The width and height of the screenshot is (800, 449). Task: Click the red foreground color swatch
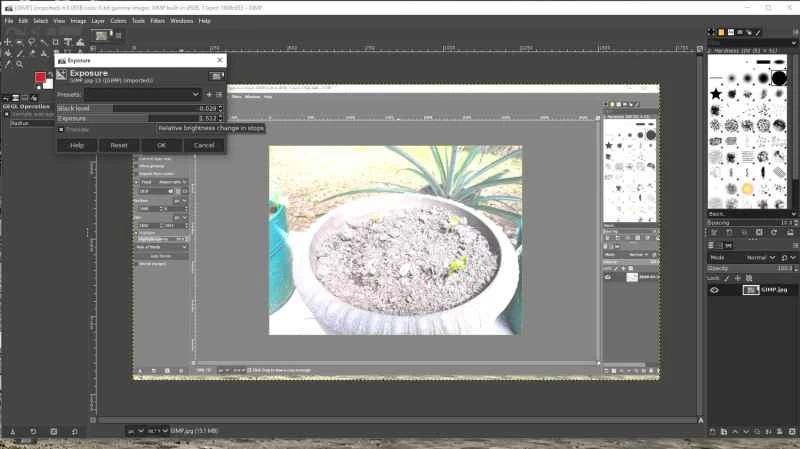click(41, 78)
